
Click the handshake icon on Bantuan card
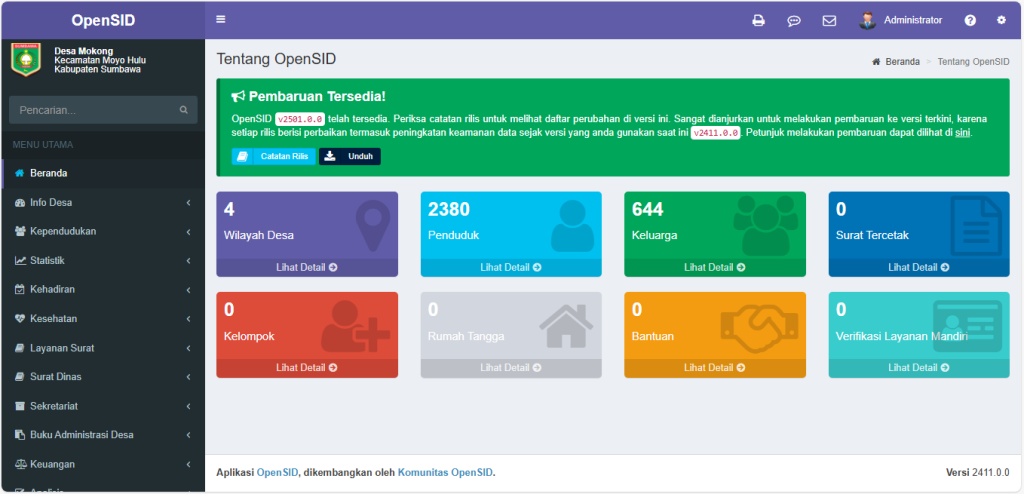[x=760, y=328]
